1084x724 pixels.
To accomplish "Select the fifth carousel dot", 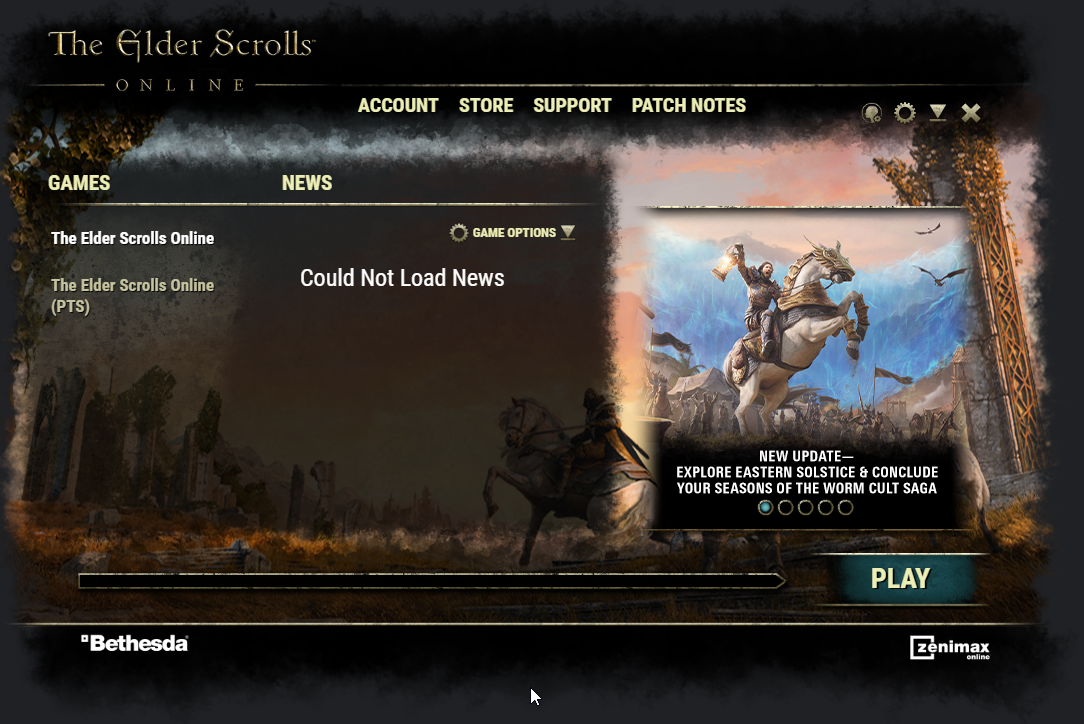I will click(x=845, y=508).
